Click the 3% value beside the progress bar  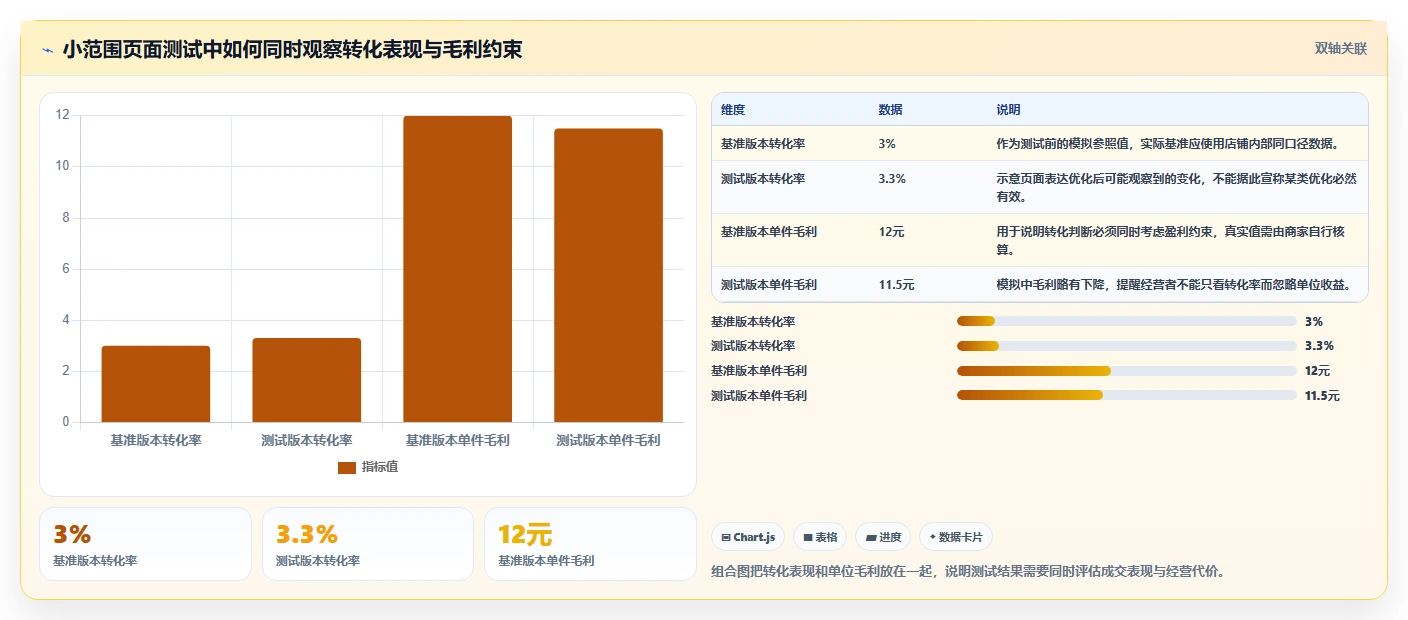(1314, 322)
